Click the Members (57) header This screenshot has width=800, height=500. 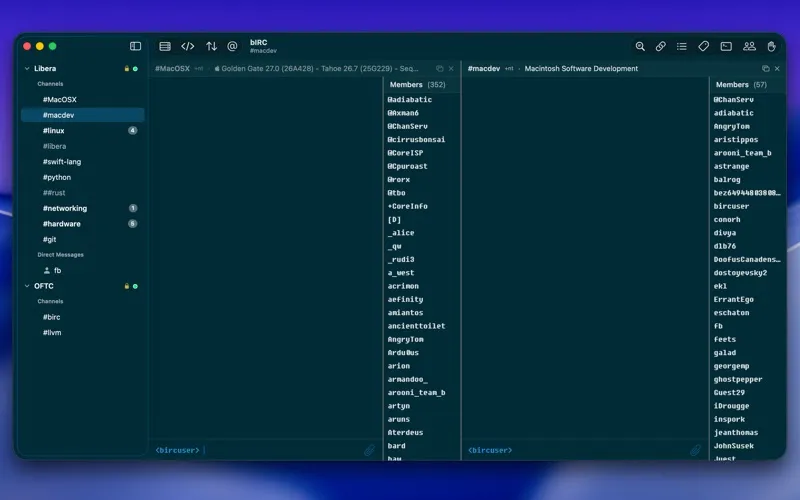741,85
